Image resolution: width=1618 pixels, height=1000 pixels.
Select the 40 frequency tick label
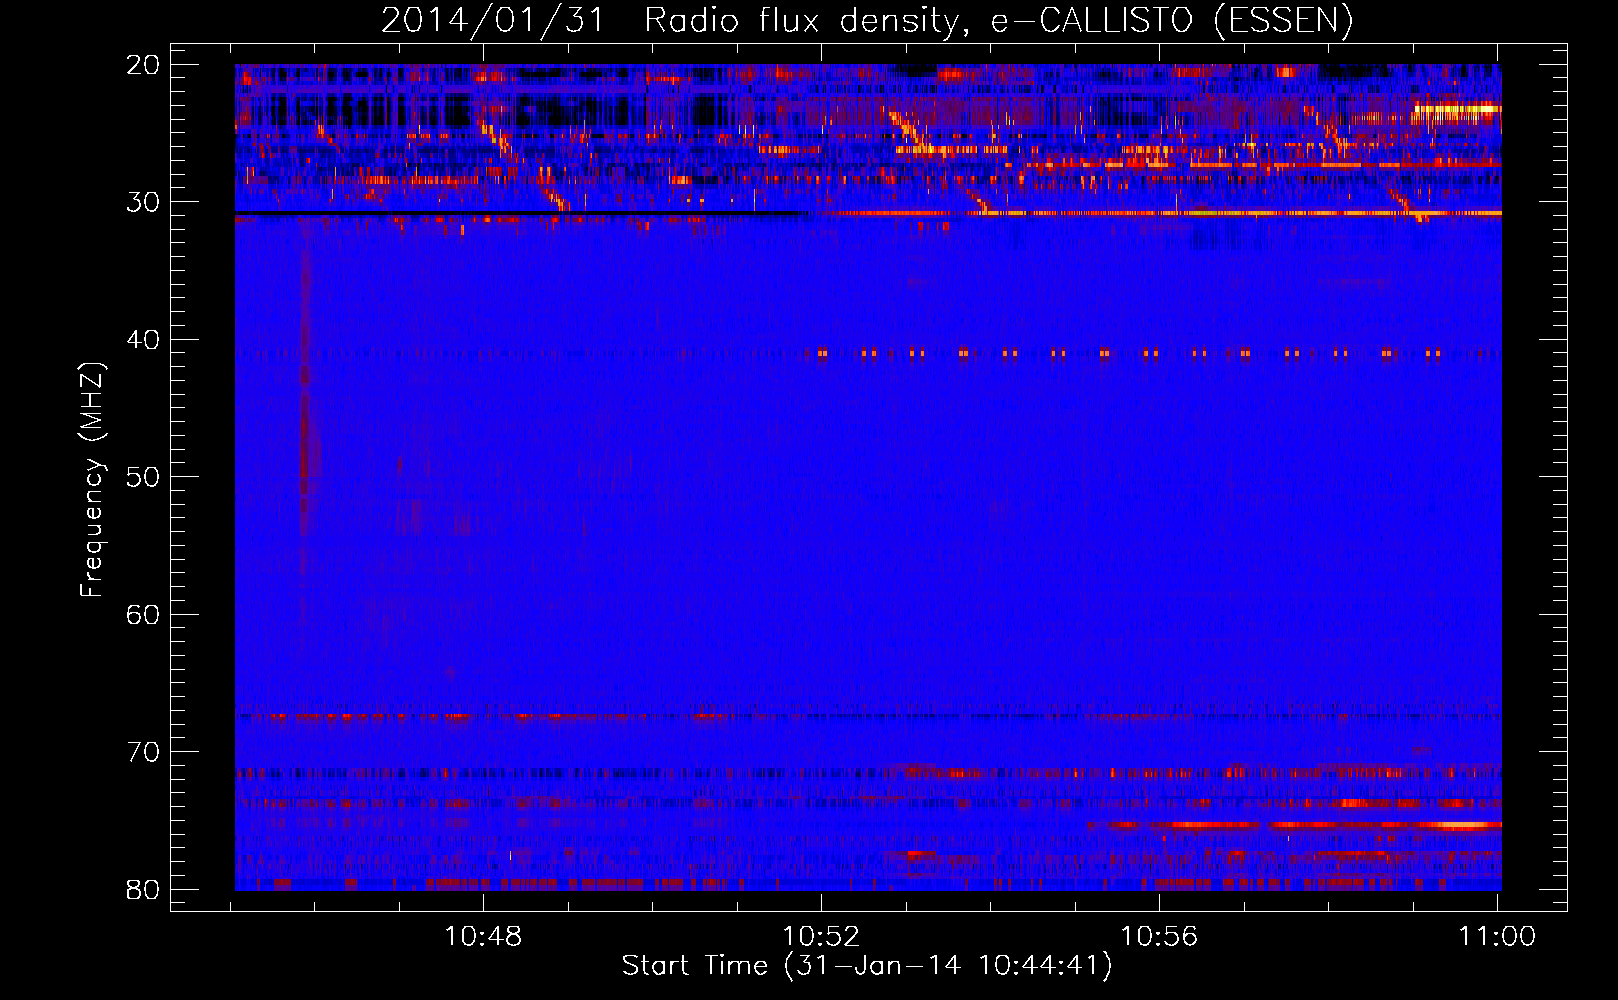(143, 340)
